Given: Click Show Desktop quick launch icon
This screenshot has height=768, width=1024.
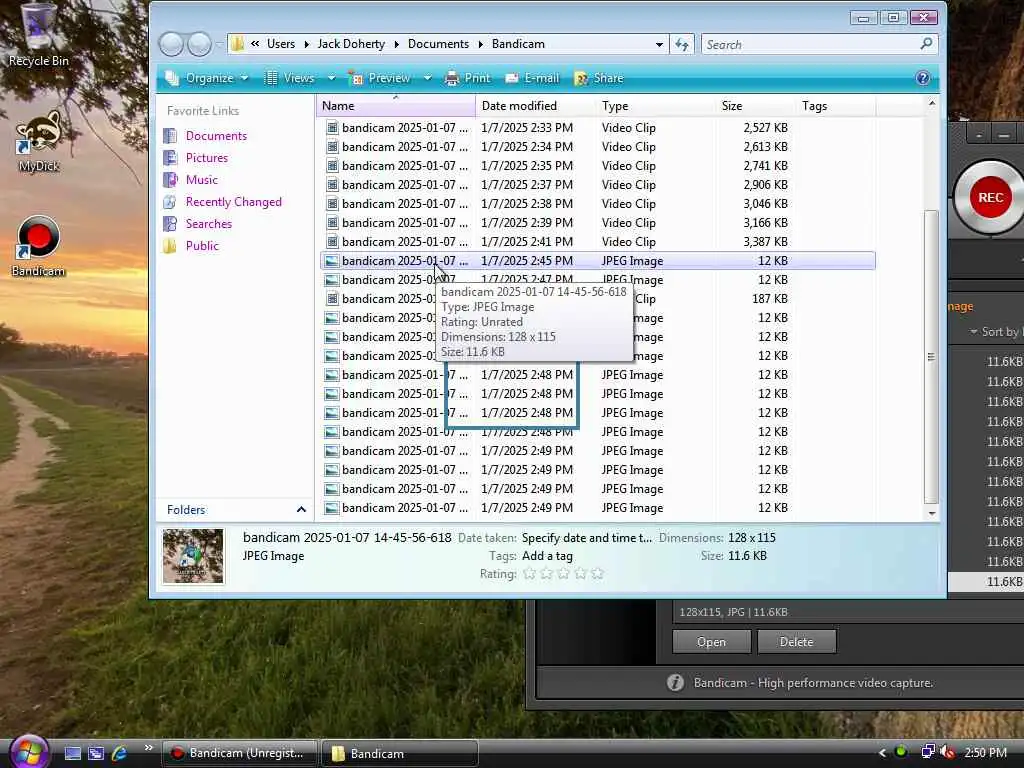Looking at the screenshot, I should pyautogui.click(x=72, y=753).
